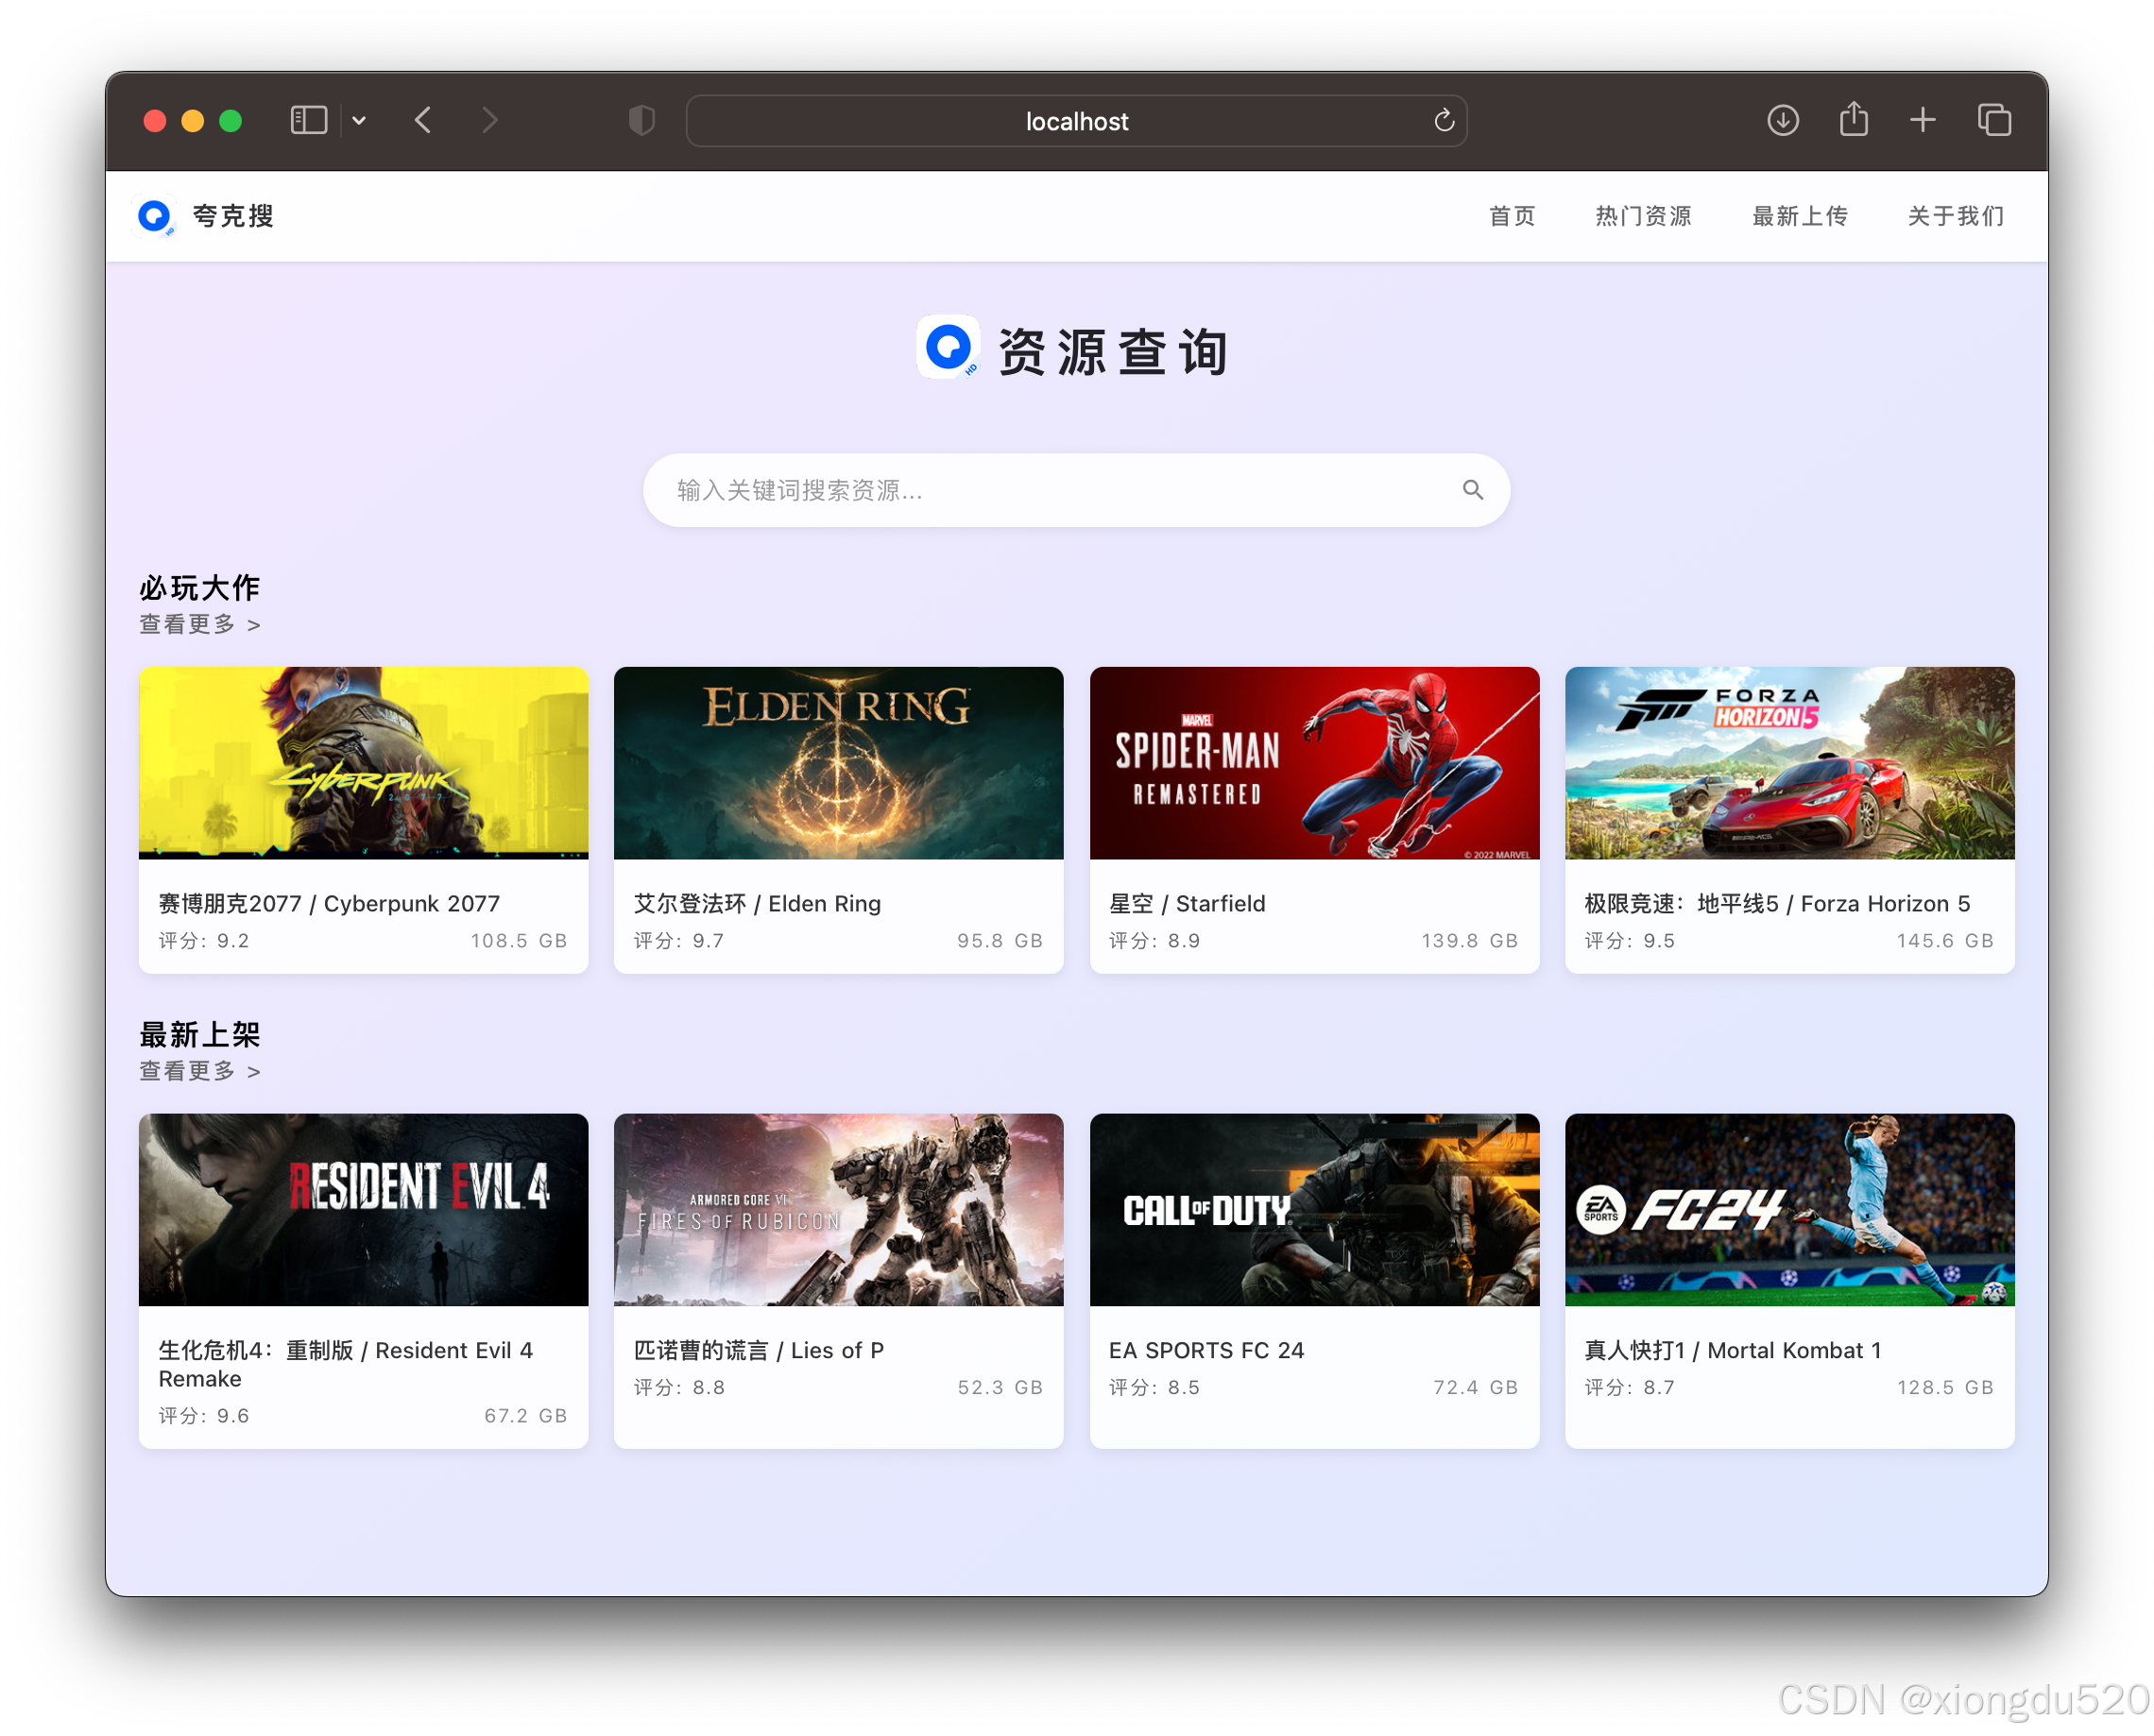Viewport: 2154px width, 1736px height.
Task: Open the FC24 cover image
Action: (1789, 1210)
